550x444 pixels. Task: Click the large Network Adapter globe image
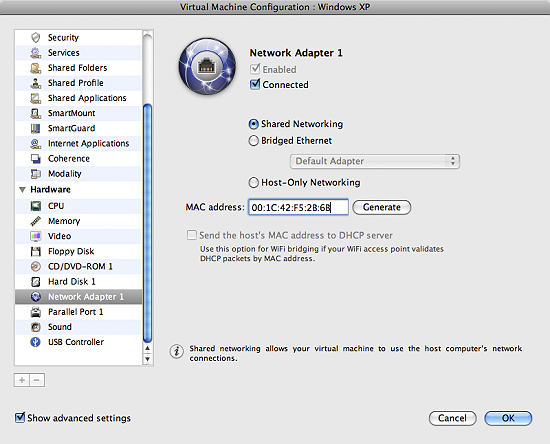point(207,66)
